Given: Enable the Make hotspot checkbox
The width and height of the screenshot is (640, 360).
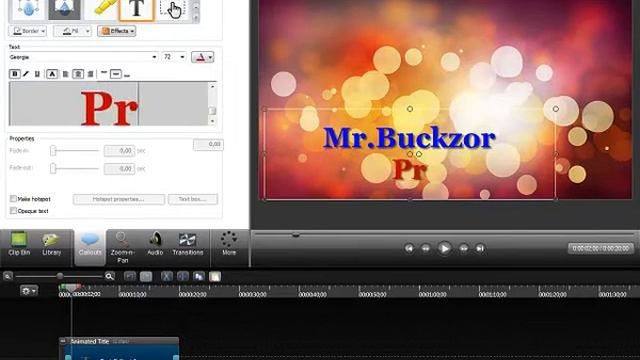Looking at the screenshot, I should pos(13,199).
